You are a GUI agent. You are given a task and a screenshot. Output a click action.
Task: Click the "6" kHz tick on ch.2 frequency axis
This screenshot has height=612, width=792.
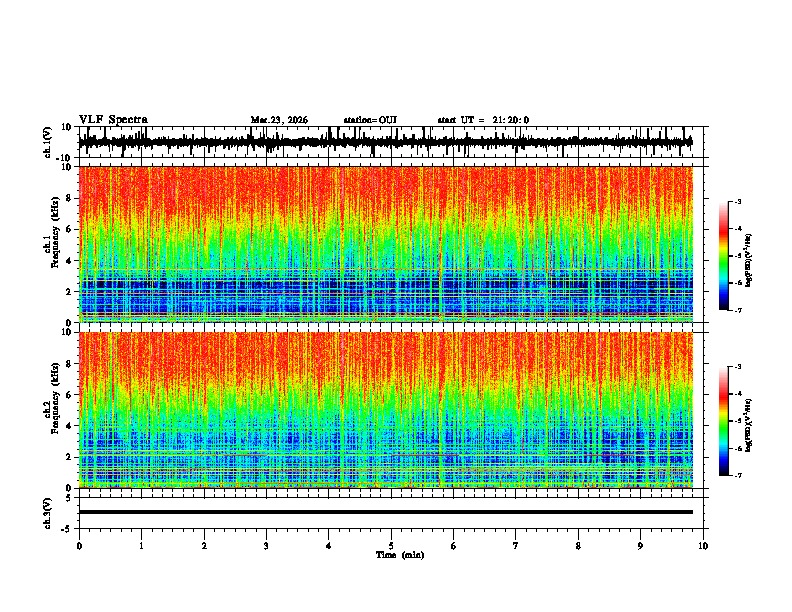click(x=70, y=395)
